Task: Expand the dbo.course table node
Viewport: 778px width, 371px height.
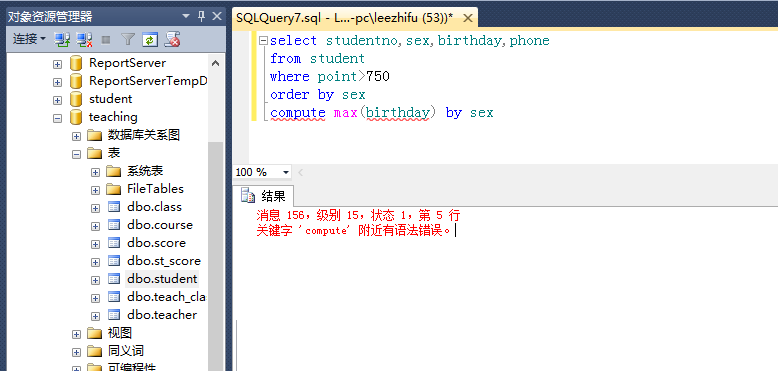Action: (x=95, y=226)
